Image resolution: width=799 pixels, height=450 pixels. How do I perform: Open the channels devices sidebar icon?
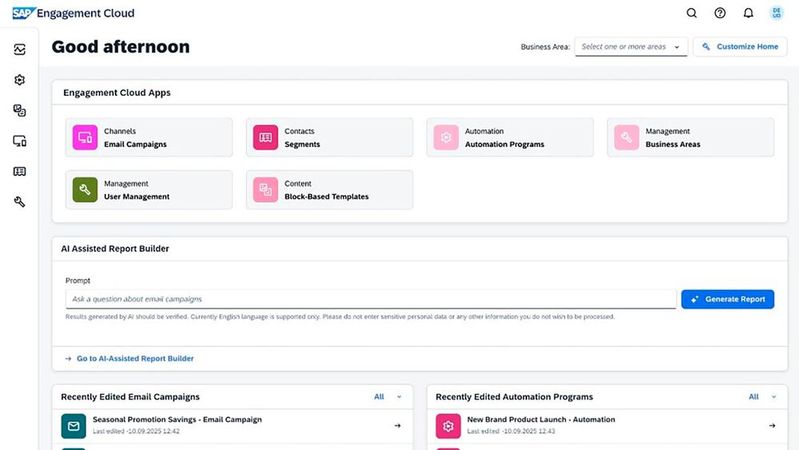[19, 141]
